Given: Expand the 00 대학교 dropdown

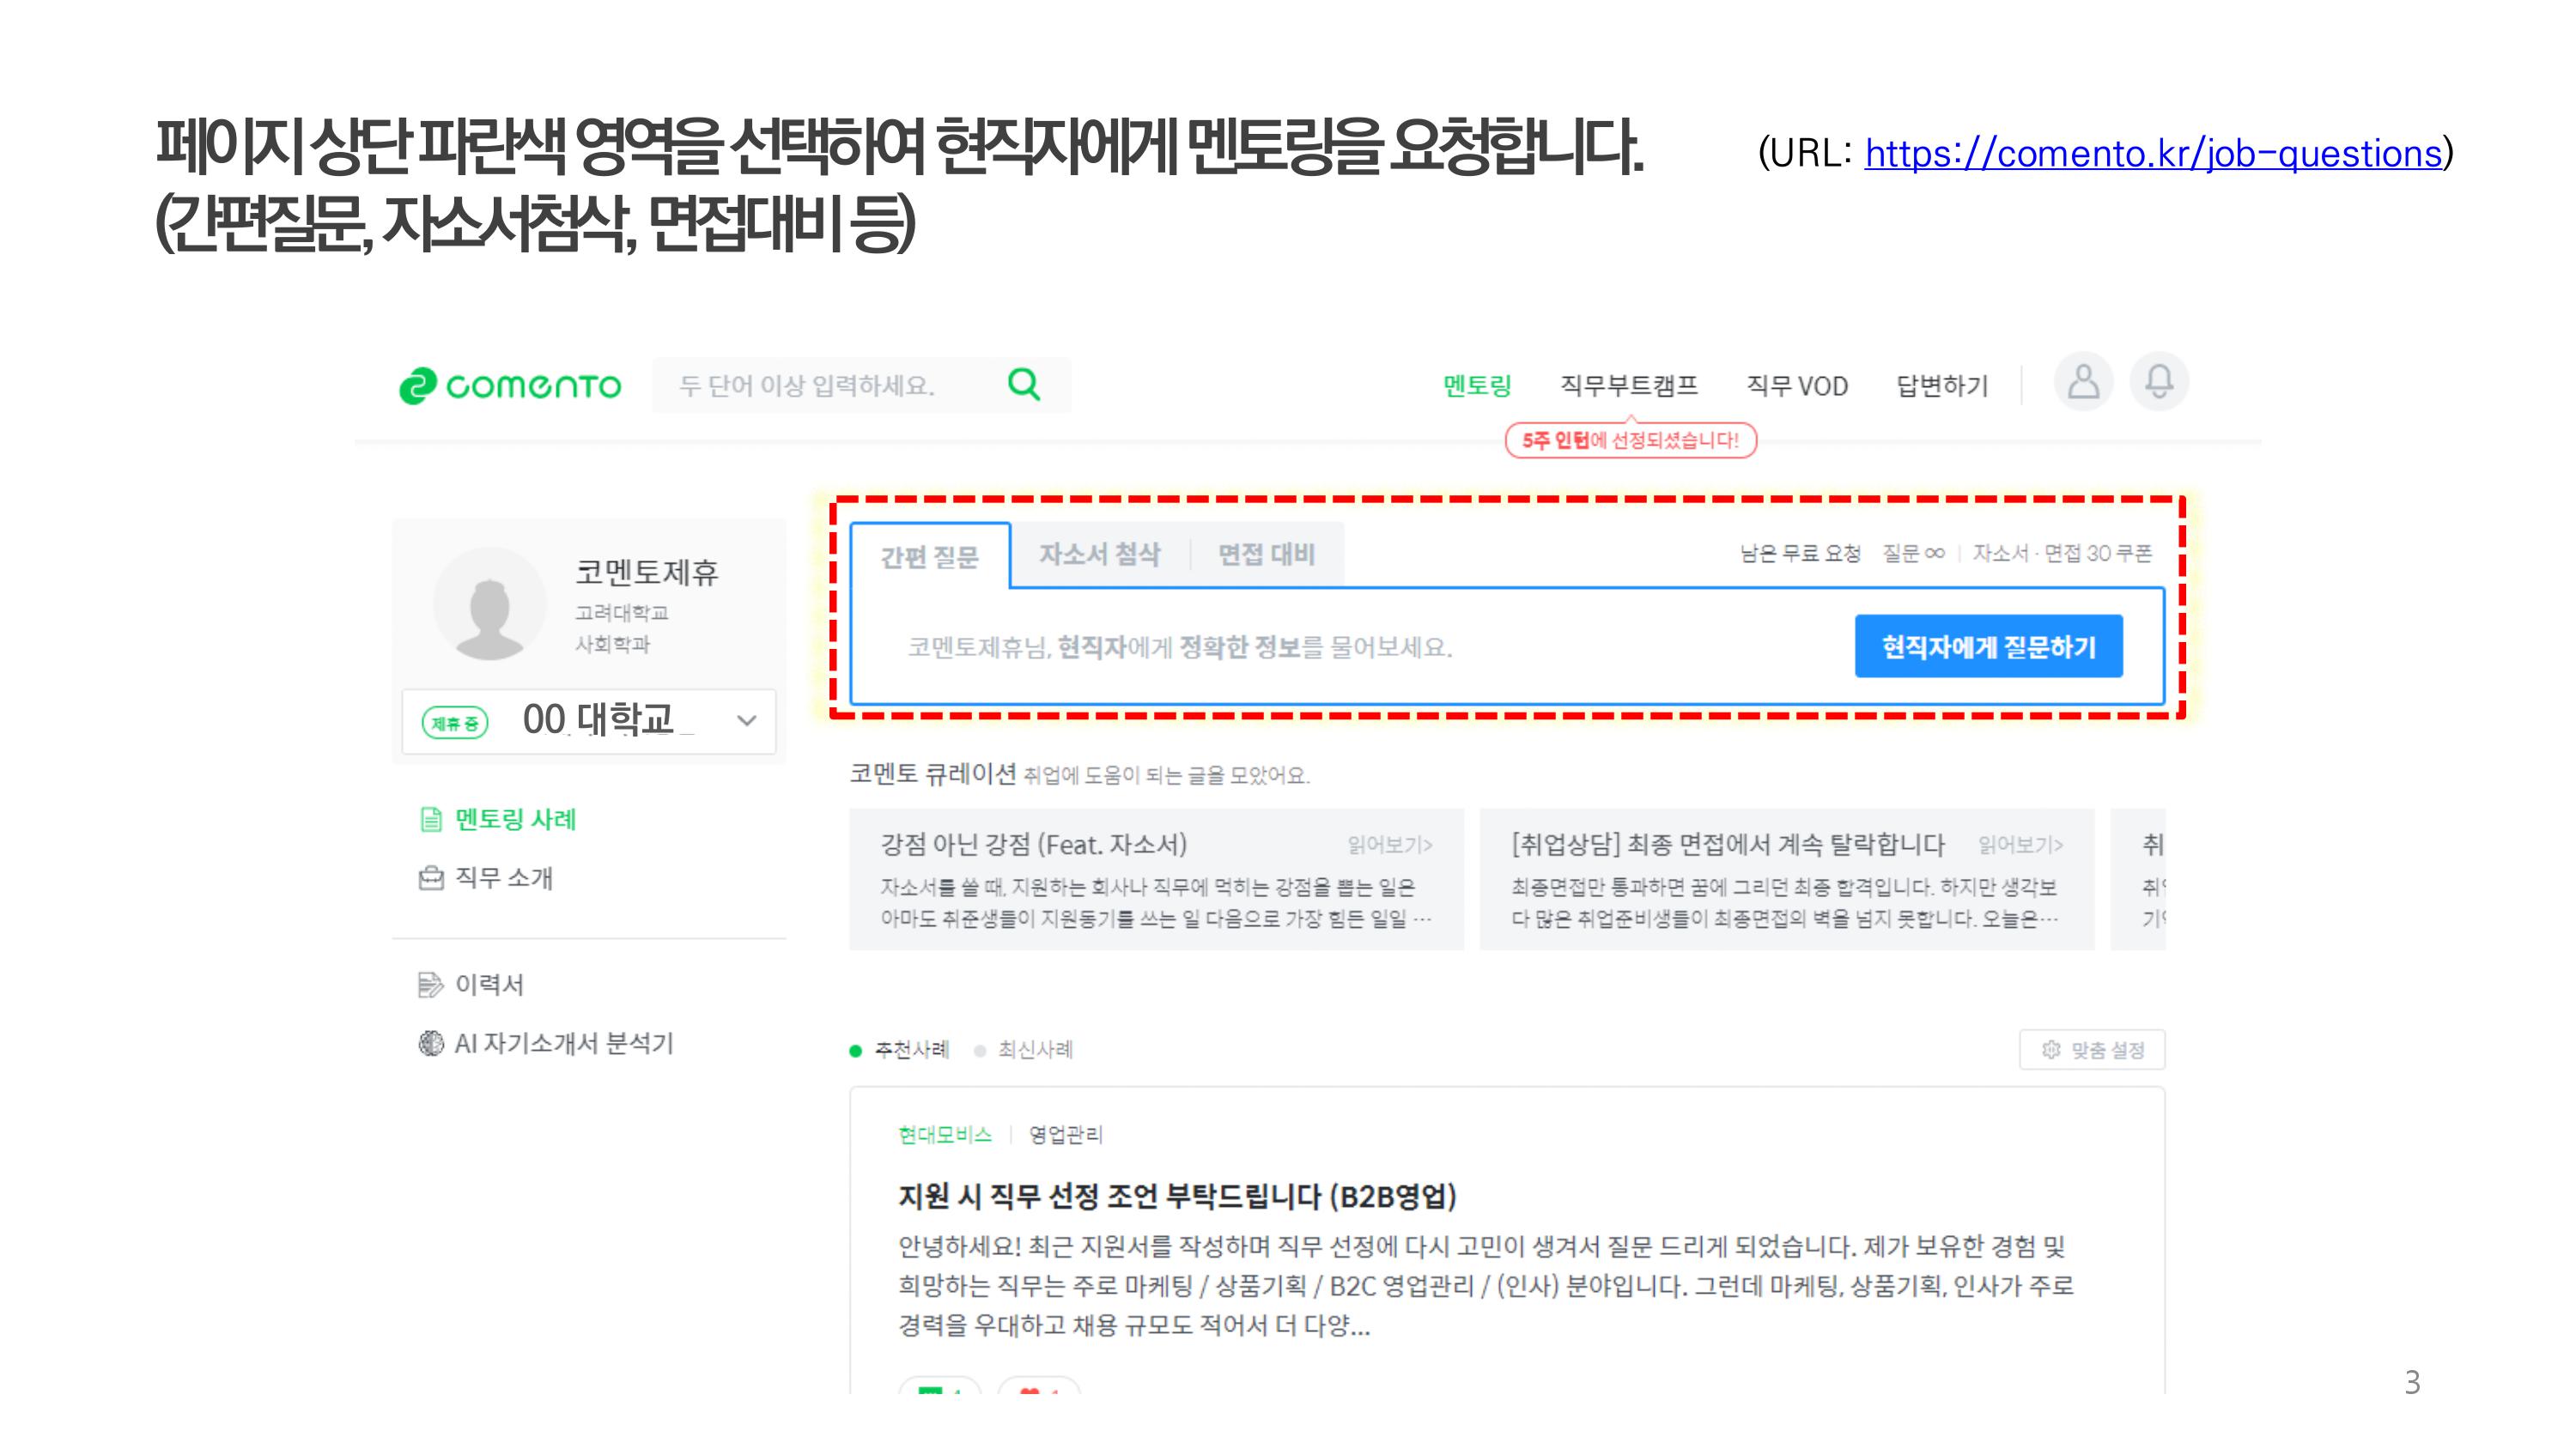Looking at the screenshot, I should tap(746, 721).
